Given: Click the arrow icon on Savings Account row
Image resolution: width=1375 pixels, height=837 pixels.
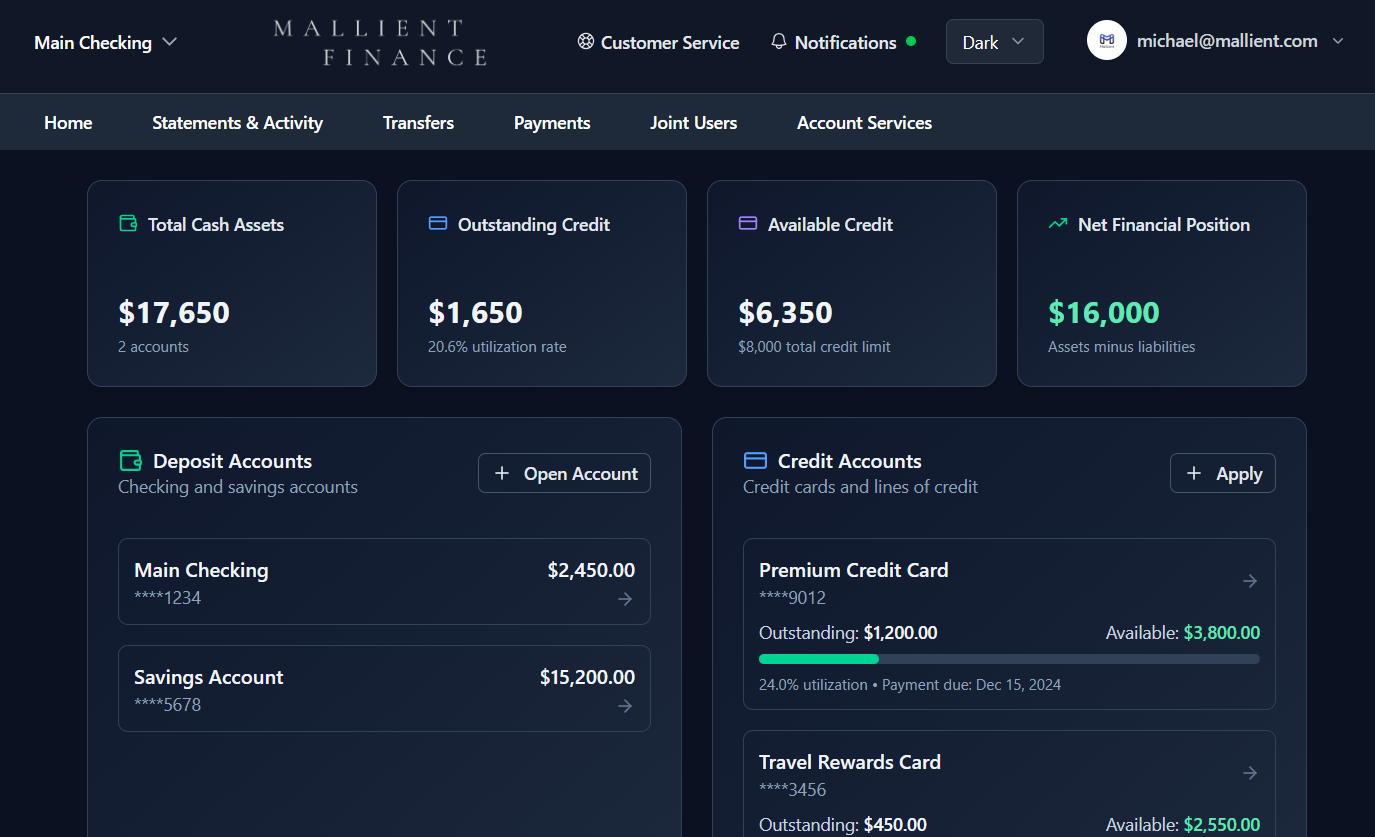Looking at the screenshot, I should [x=625, y=706].
